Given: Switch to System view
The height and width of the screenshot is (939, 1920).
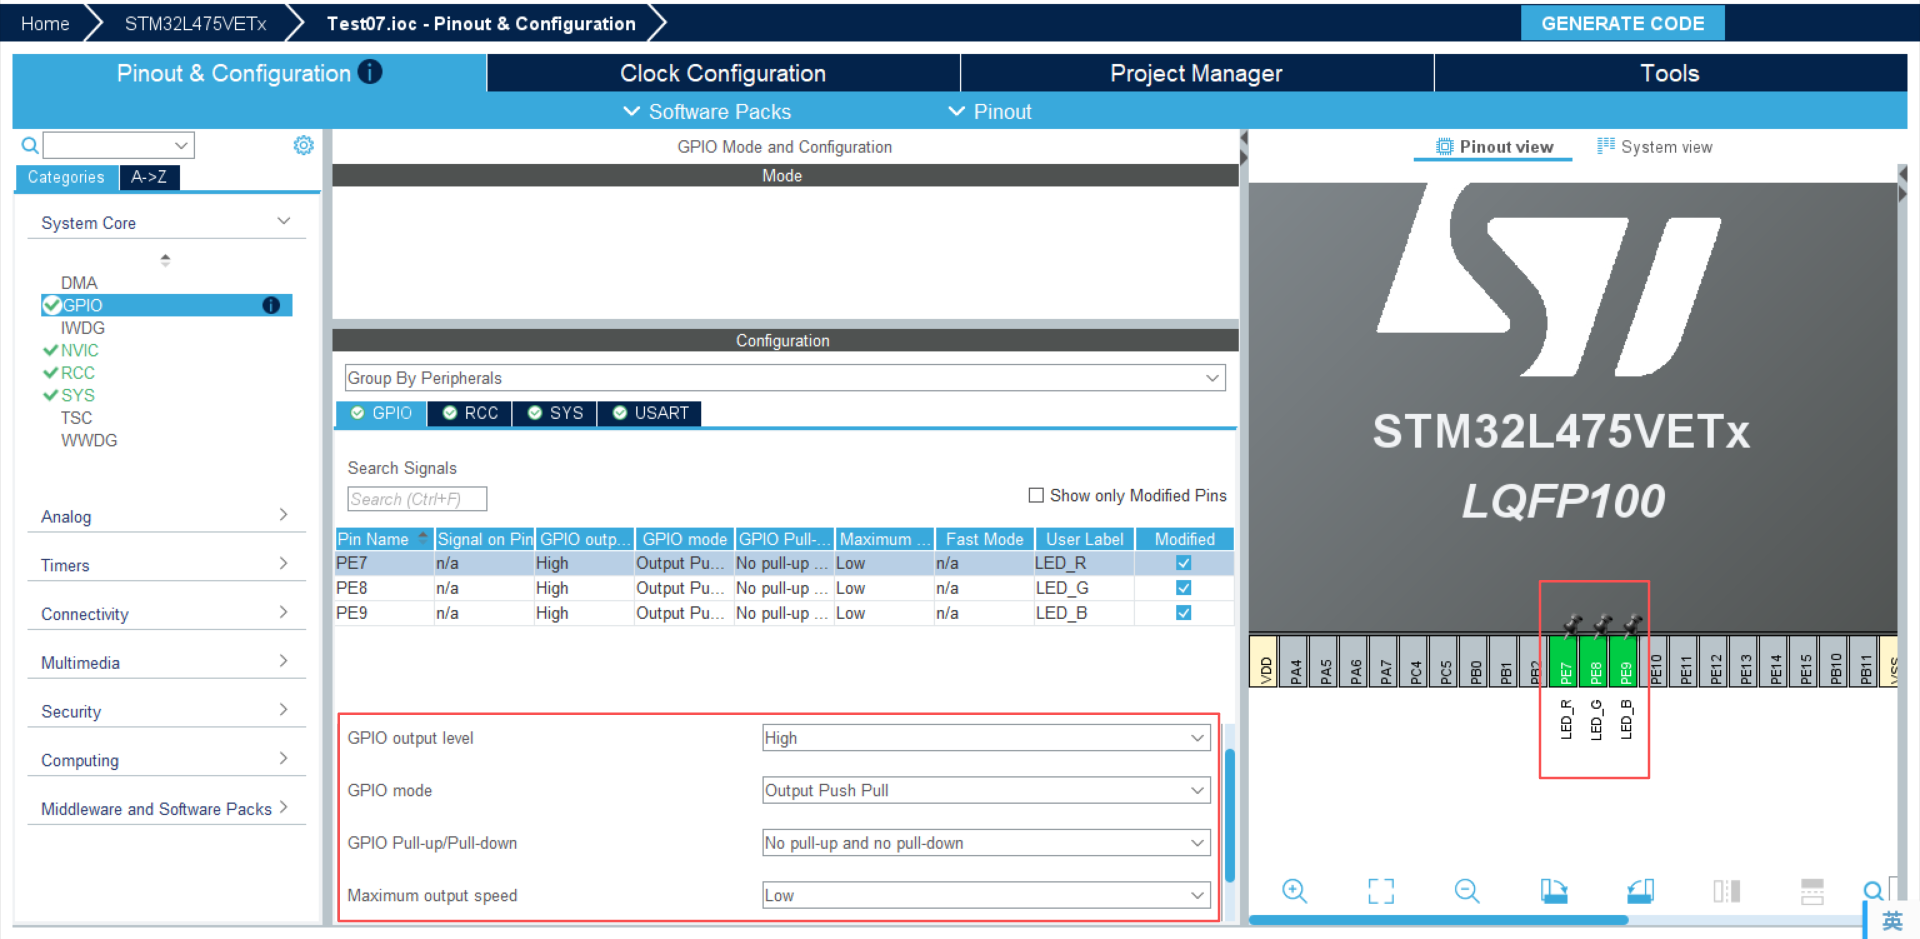Looking at the screenshot, I should pos(1655,146).
